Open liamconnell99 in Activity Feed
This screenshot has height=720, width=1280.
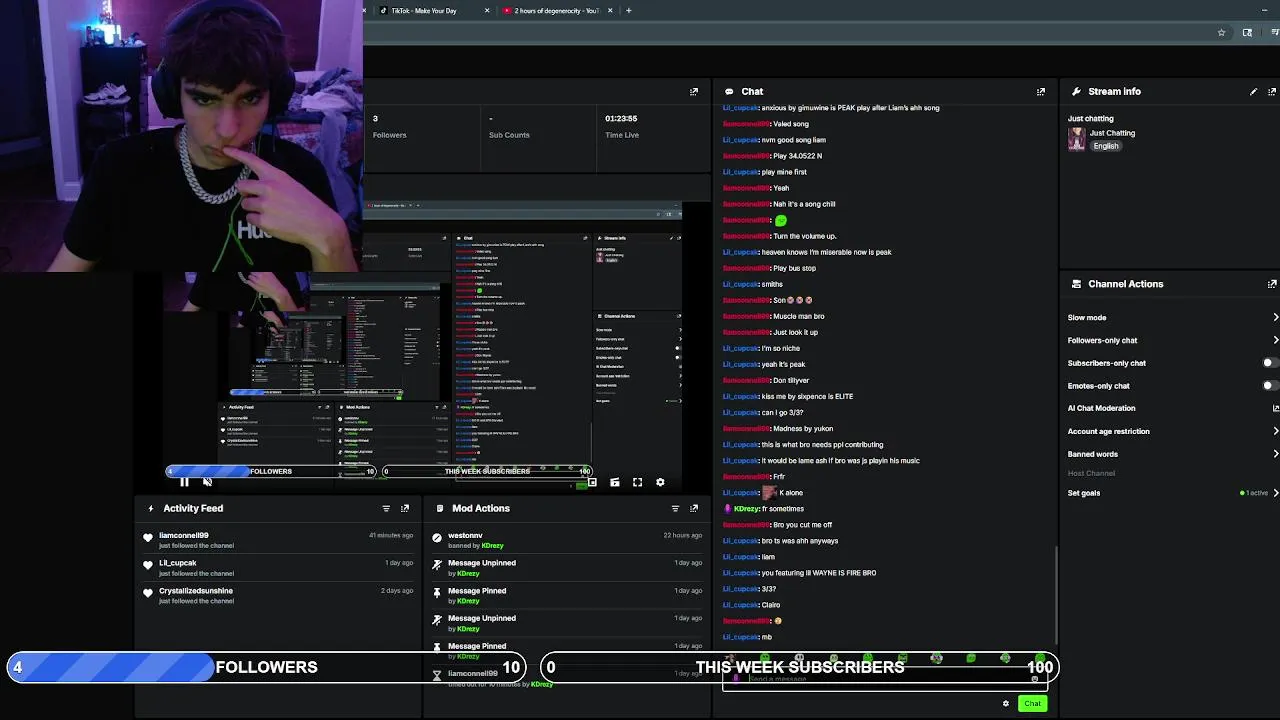pos(184,535)
